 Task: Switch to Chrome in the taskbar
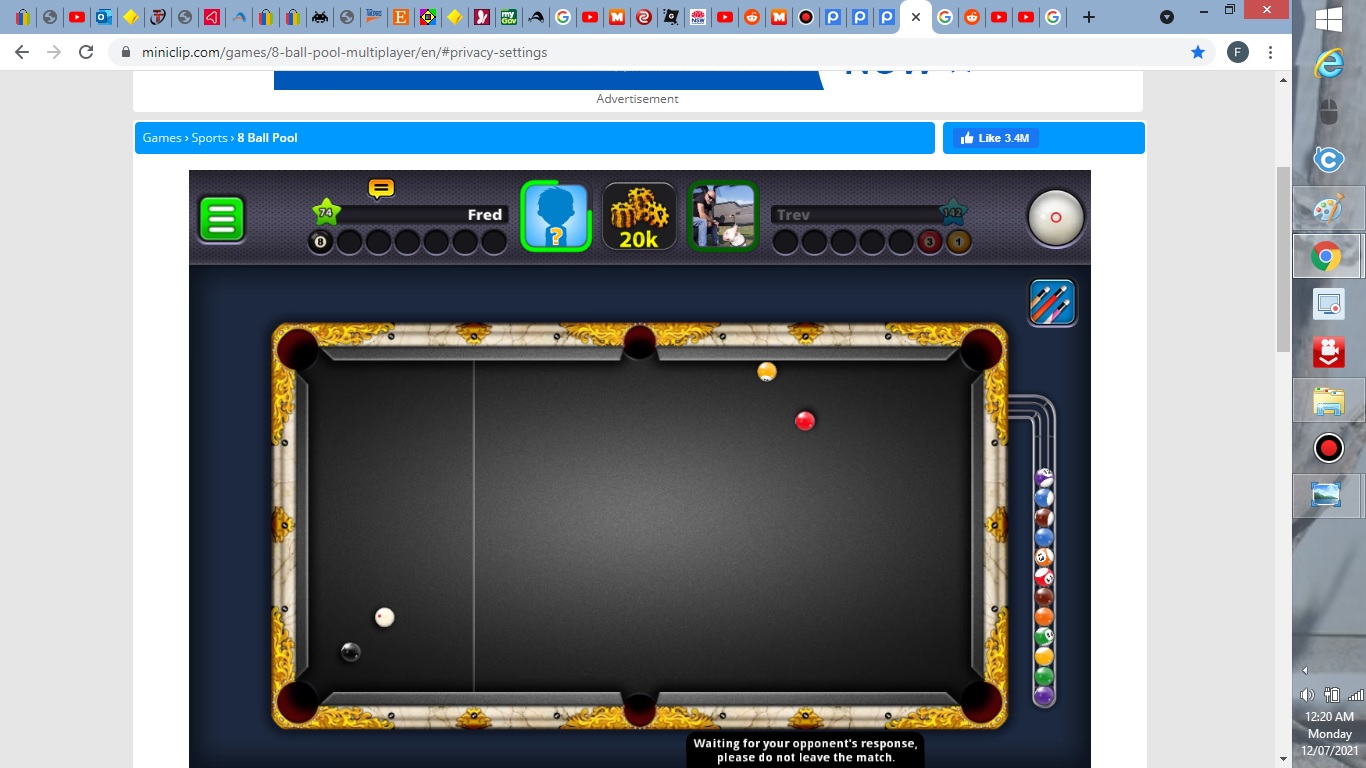[1328, 257]
